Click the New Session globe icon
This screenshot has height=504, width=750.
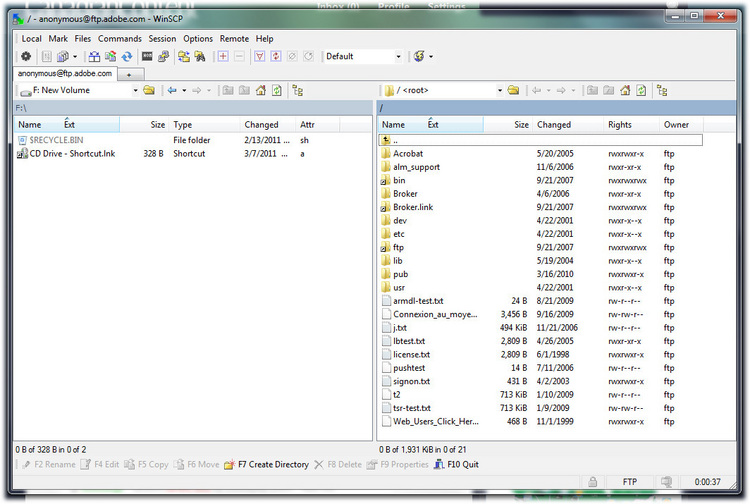pos(419,56)
